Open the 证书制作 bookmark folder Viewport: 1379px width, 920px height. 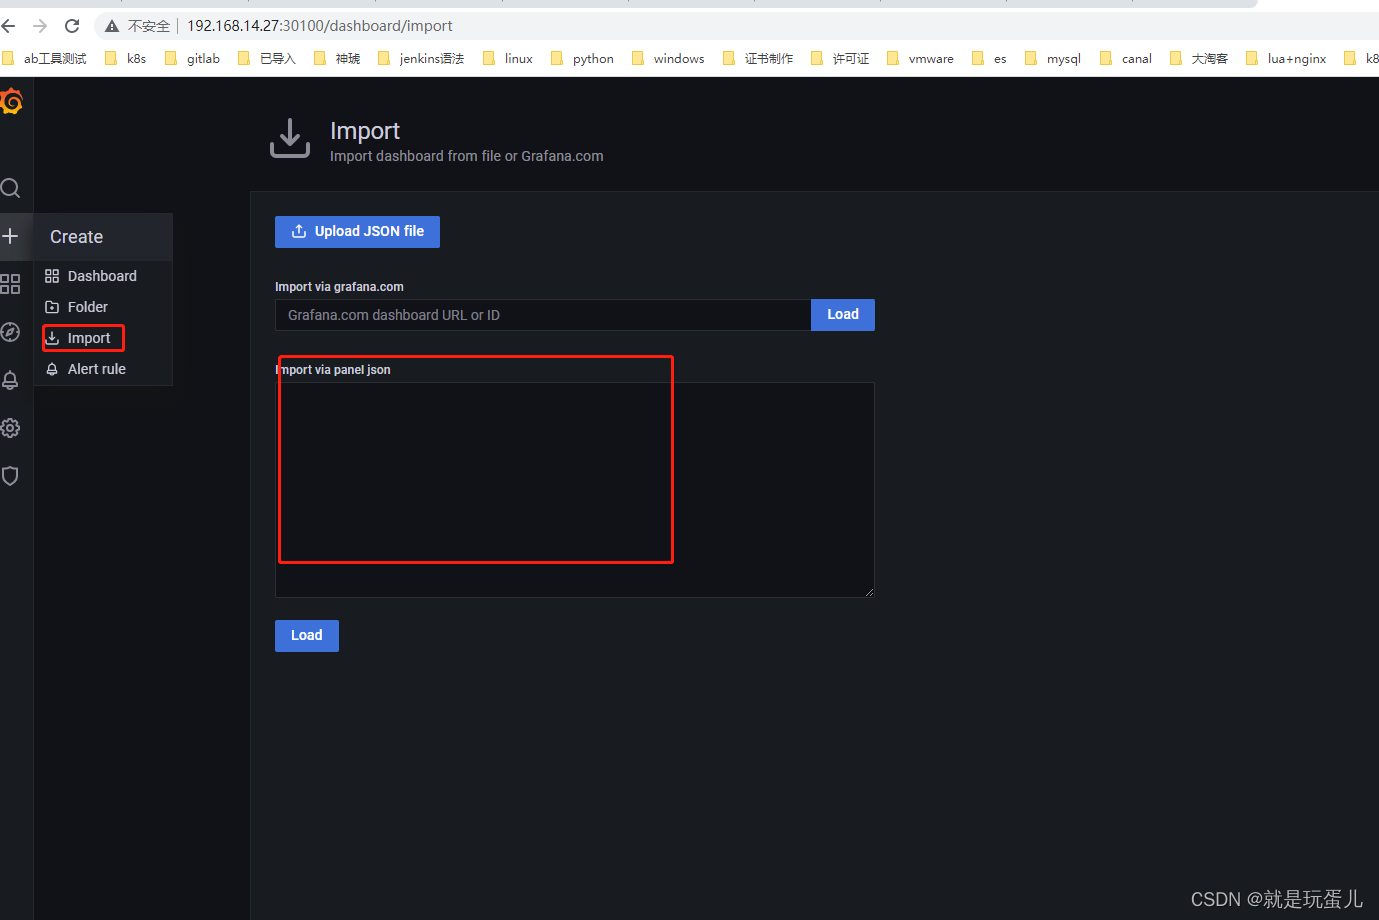tap(758, 59)
